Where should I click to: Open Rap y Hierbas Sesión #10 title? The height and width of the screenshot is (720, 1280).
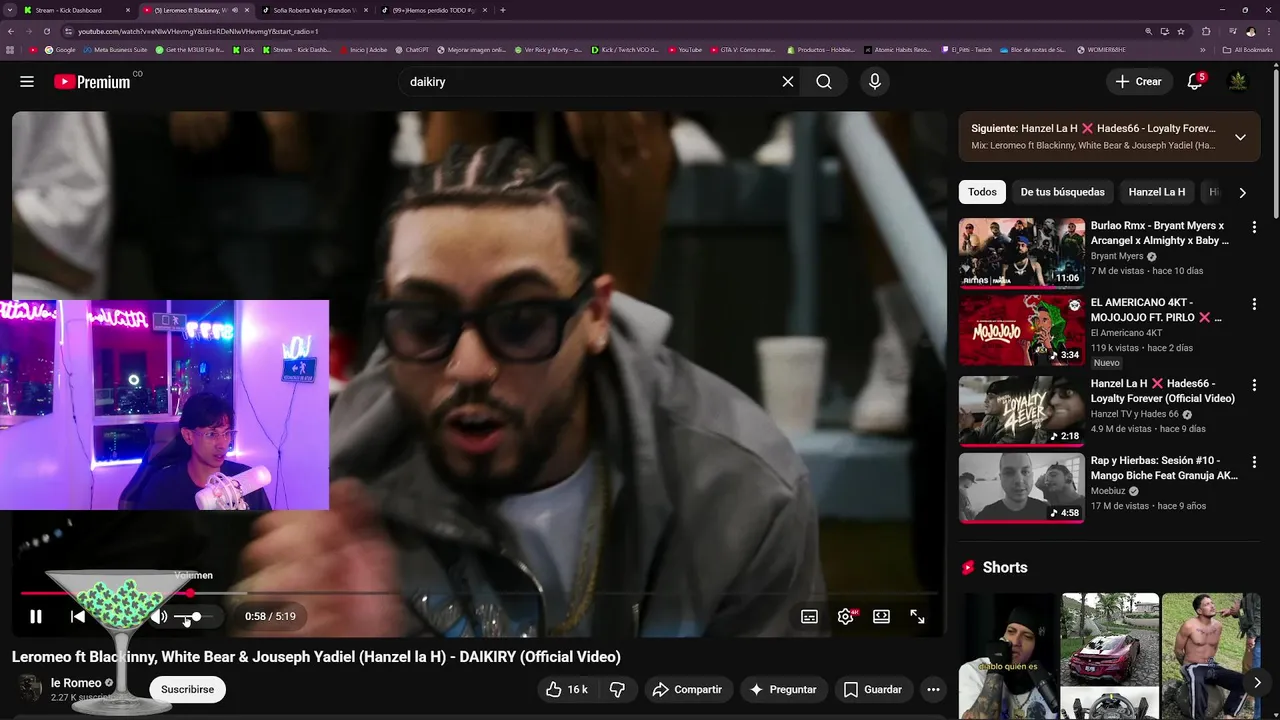tap(1164, 468)
